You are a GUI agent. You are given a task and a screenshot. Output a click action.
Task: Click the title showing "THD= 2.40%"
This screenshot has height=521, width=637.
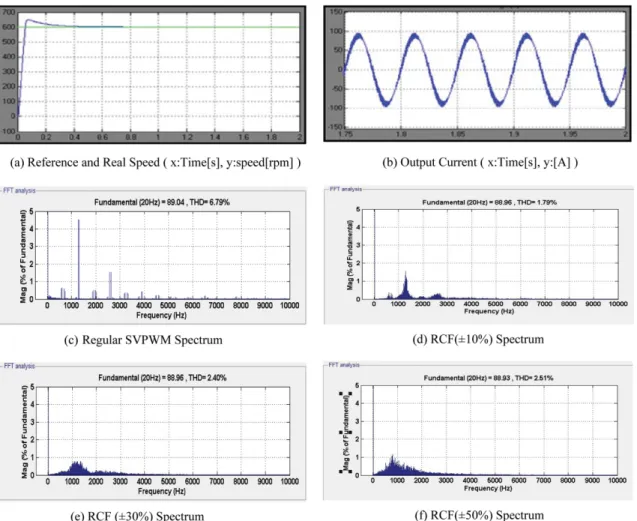pyautogui.click(x=162, y=378)
